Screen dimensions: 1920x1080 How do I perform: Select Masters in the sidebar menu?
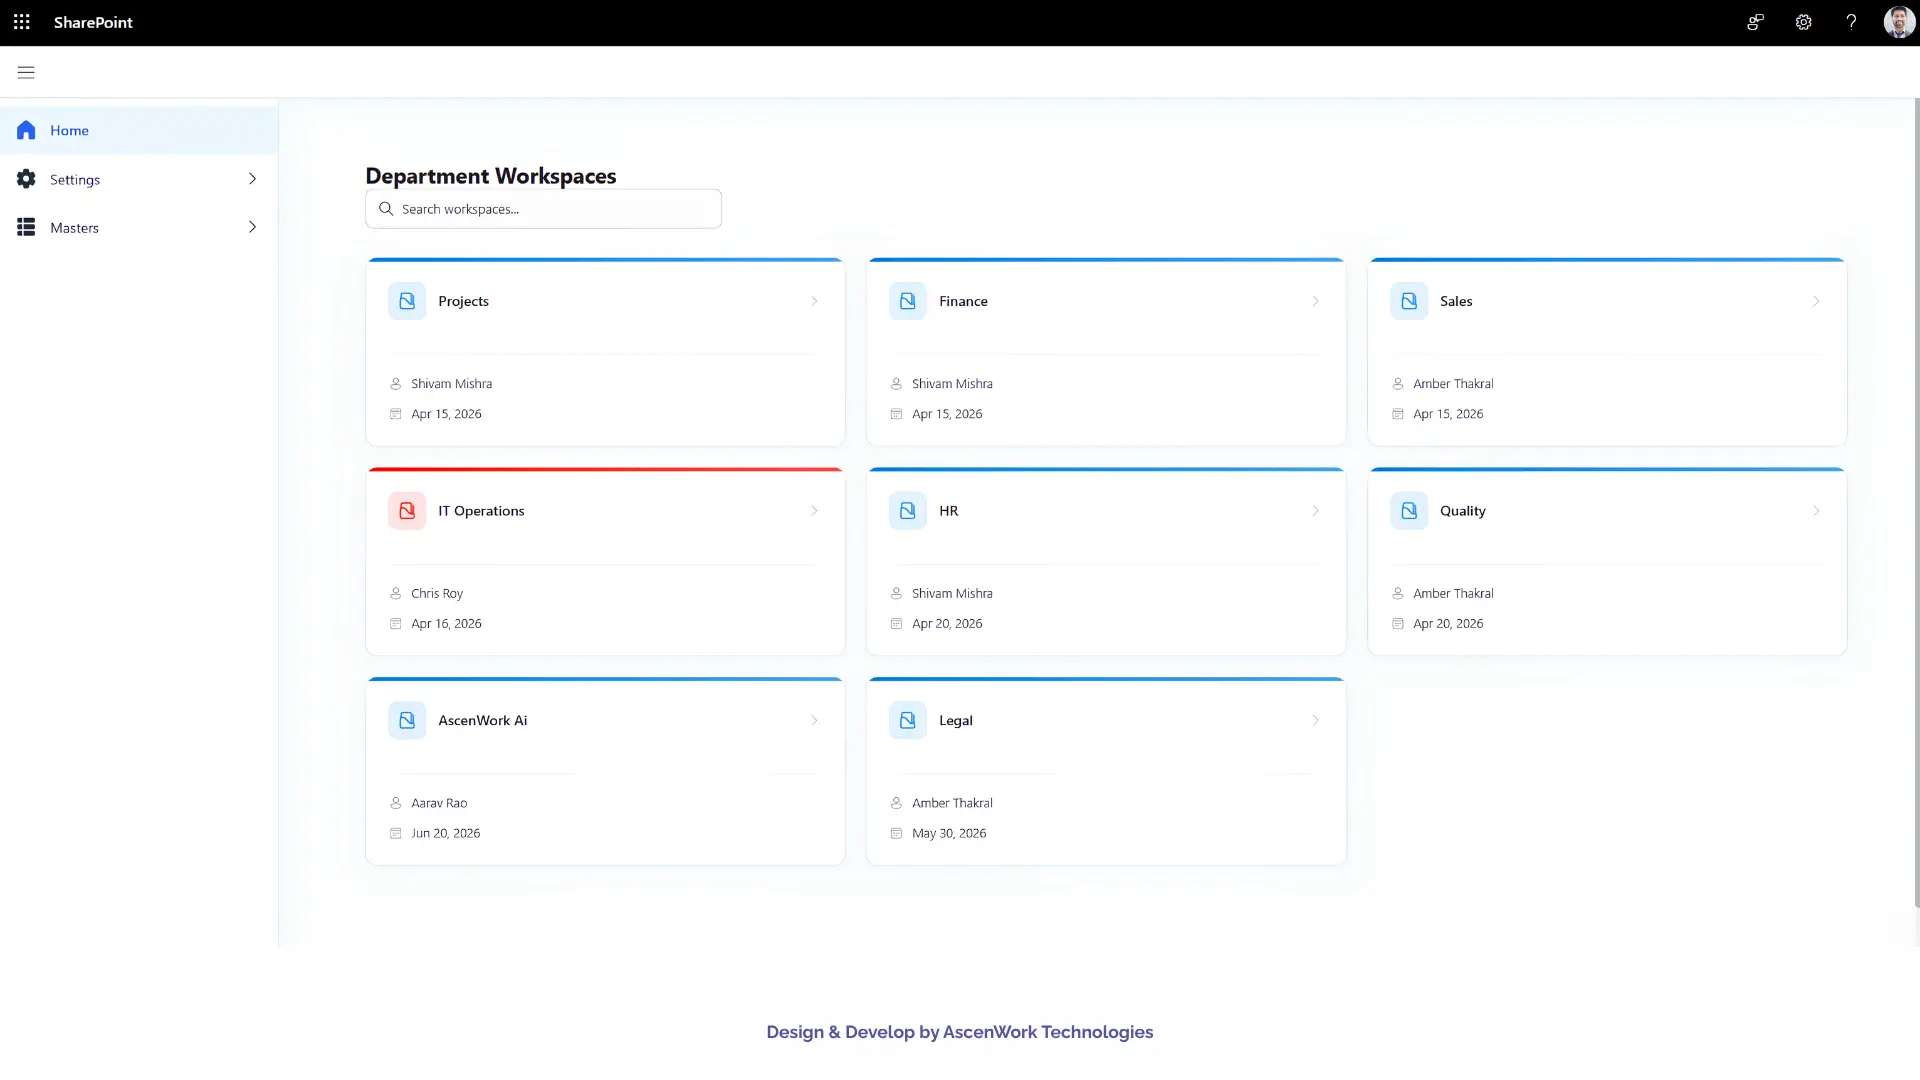pos(139,227)
